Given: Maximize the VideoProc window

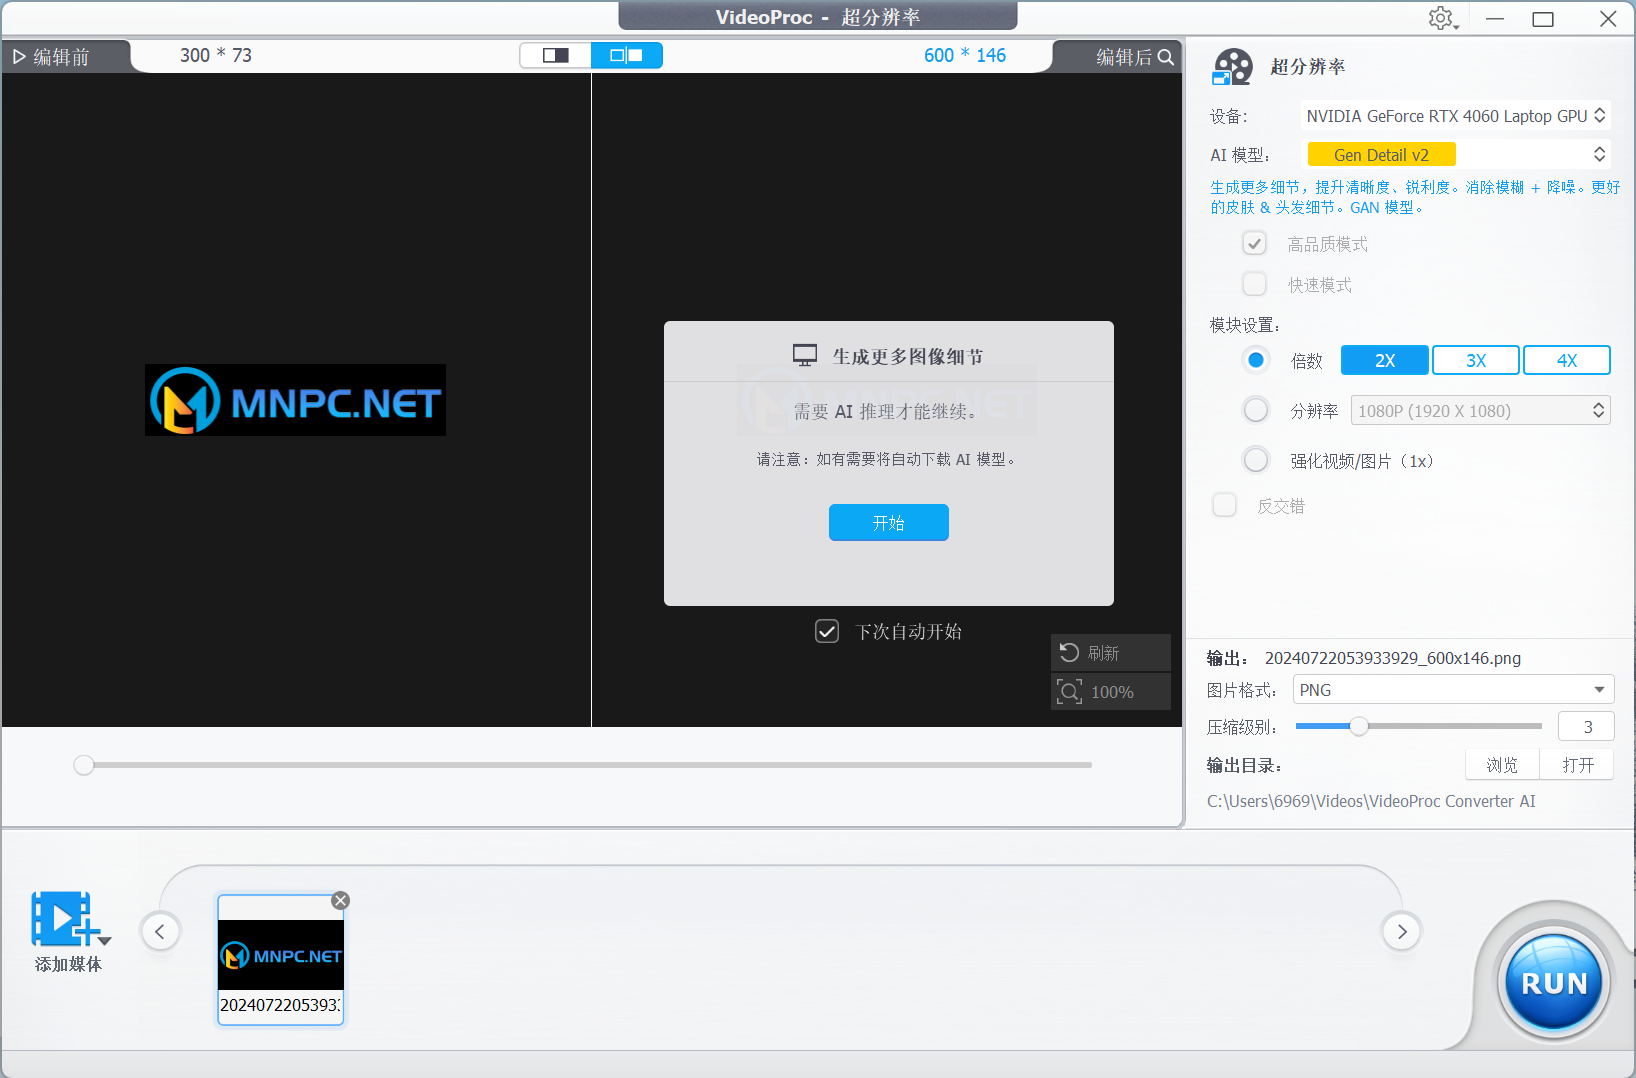Looking at the screenshot, I should (x=1543, y=18).
